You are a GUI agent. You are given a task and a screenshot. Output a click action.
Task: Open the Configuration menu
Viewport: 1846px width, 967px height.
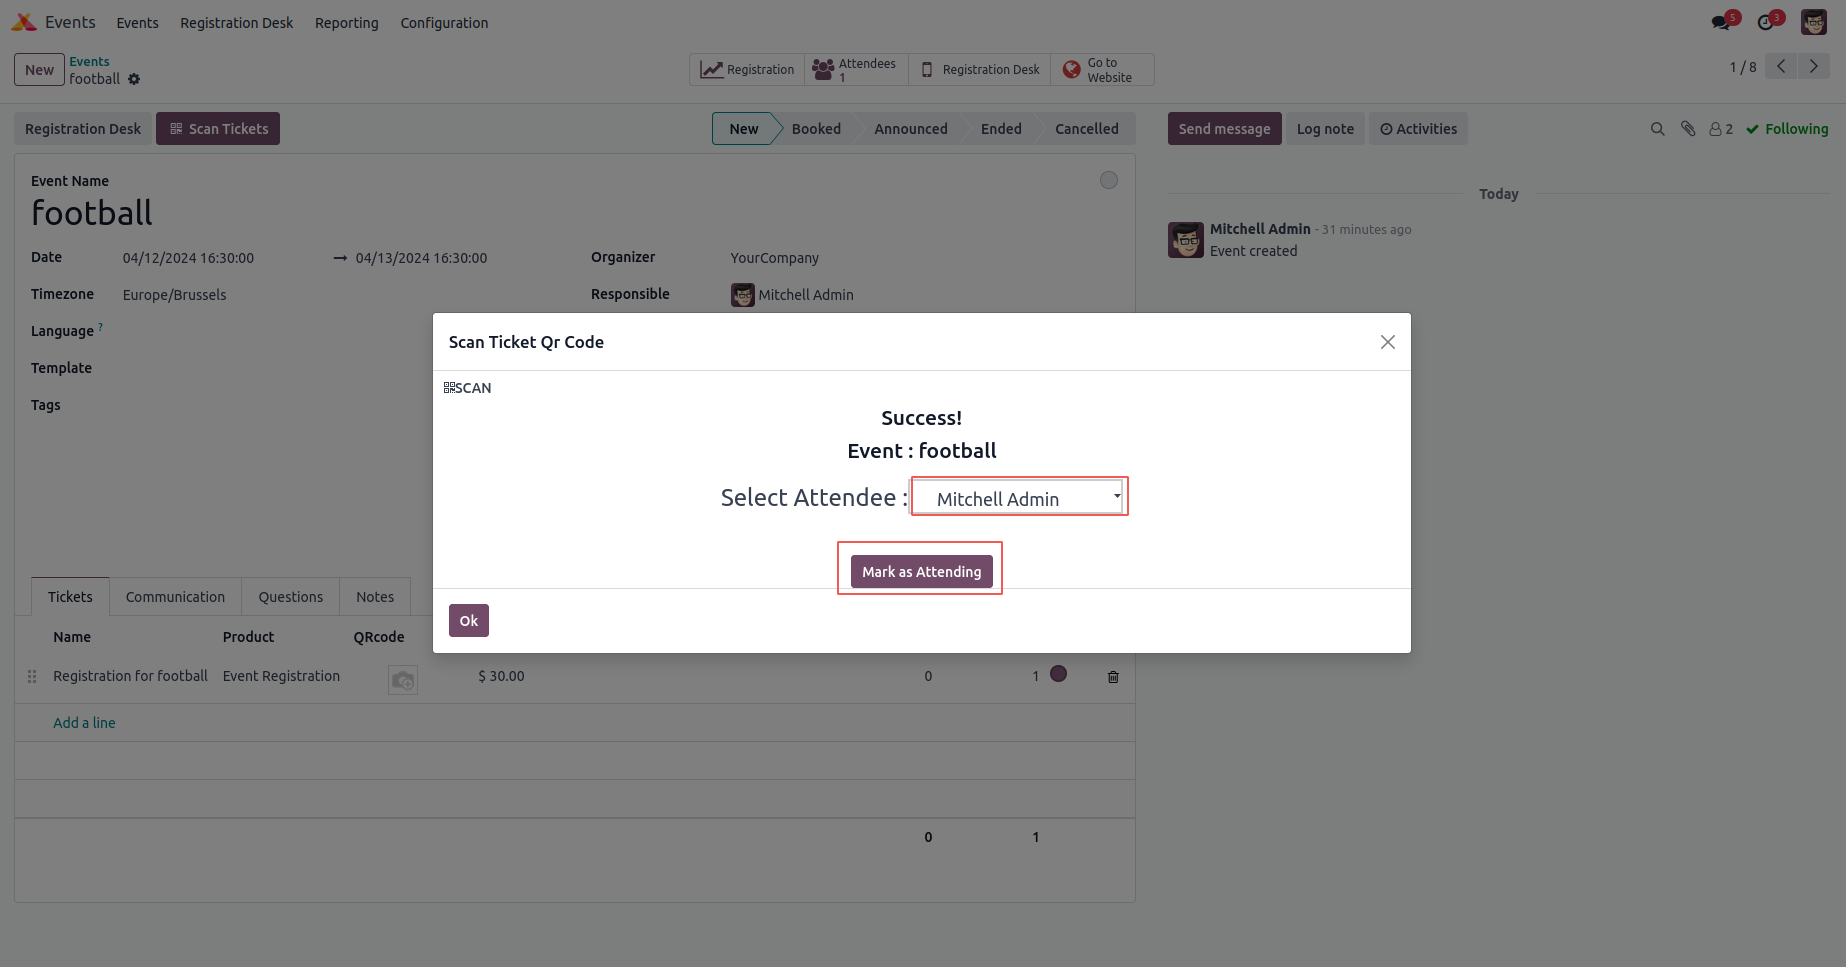point(444,23)
